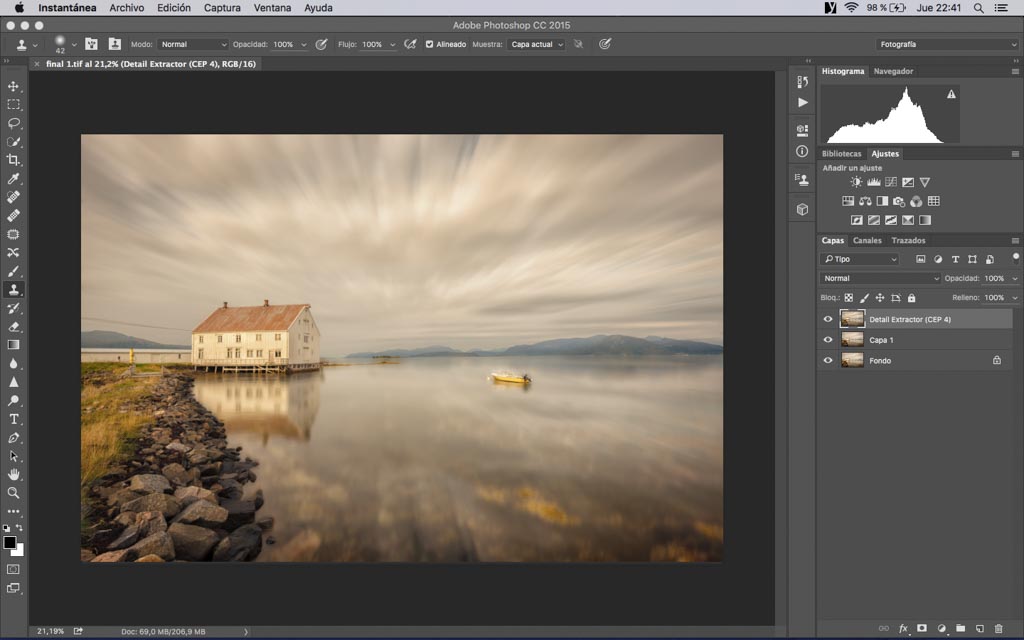Select the Hand tool
Screen dimensions: 1024x640
tap(13, 474)
